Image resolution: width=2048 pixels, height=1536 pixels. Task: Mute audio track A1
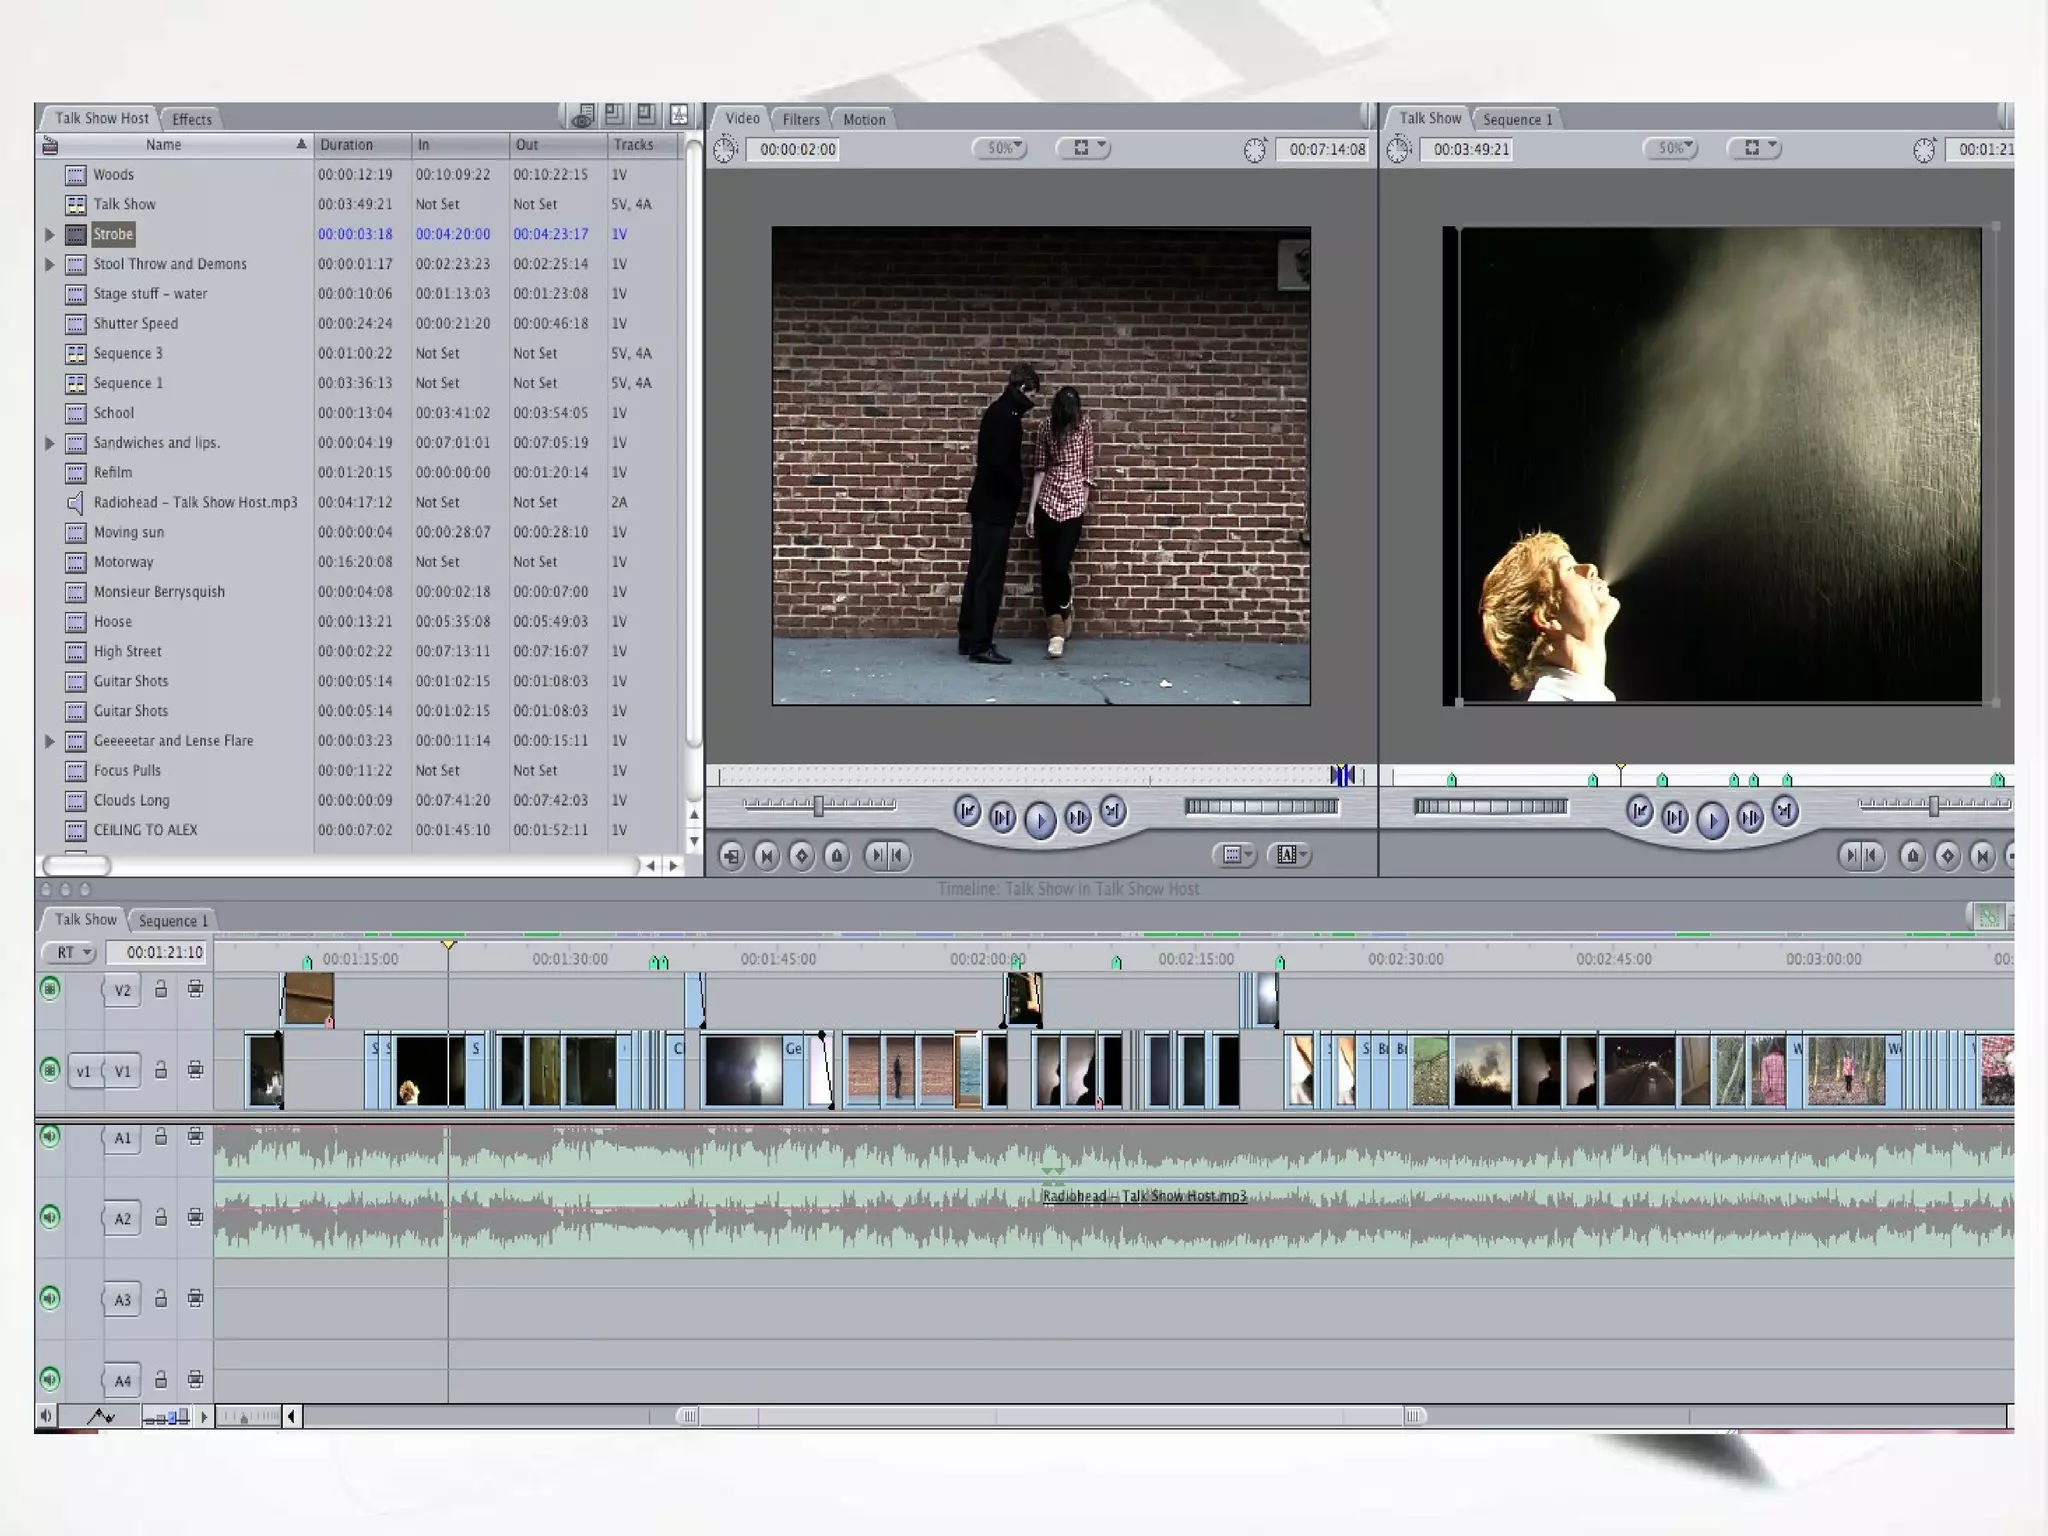pos(50,1137)
